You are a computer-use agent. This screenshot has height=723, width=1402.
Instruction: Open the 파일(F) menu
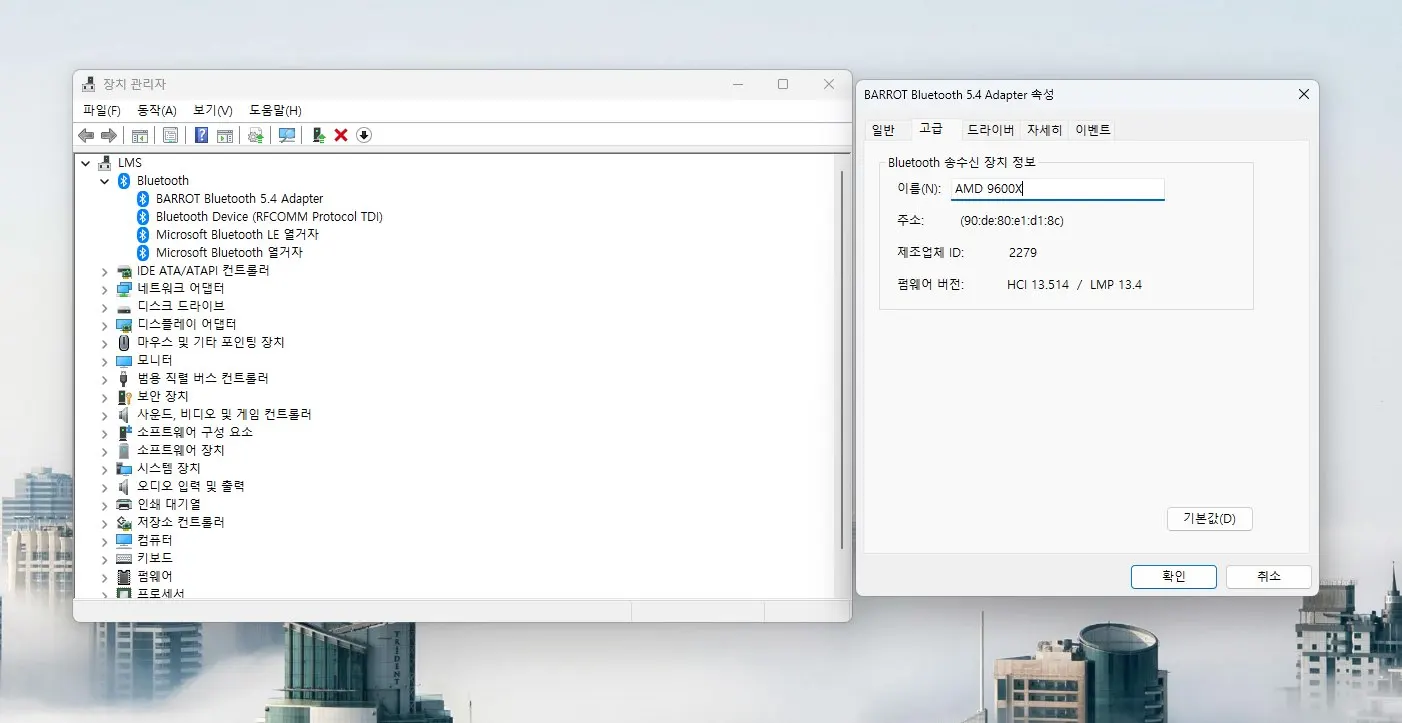pyautogui.click(x=102, y=110)
